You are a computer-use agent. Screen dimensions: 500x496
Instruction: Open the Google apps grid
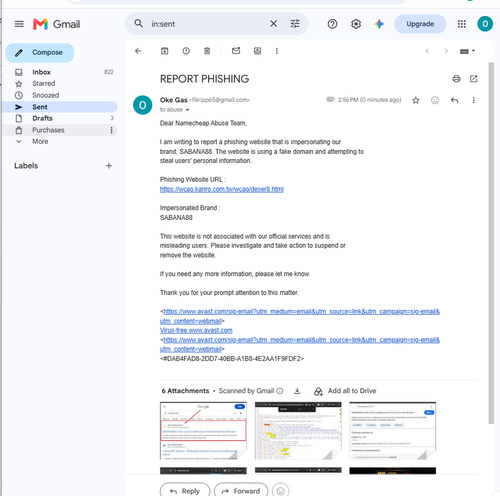[462, 24]
